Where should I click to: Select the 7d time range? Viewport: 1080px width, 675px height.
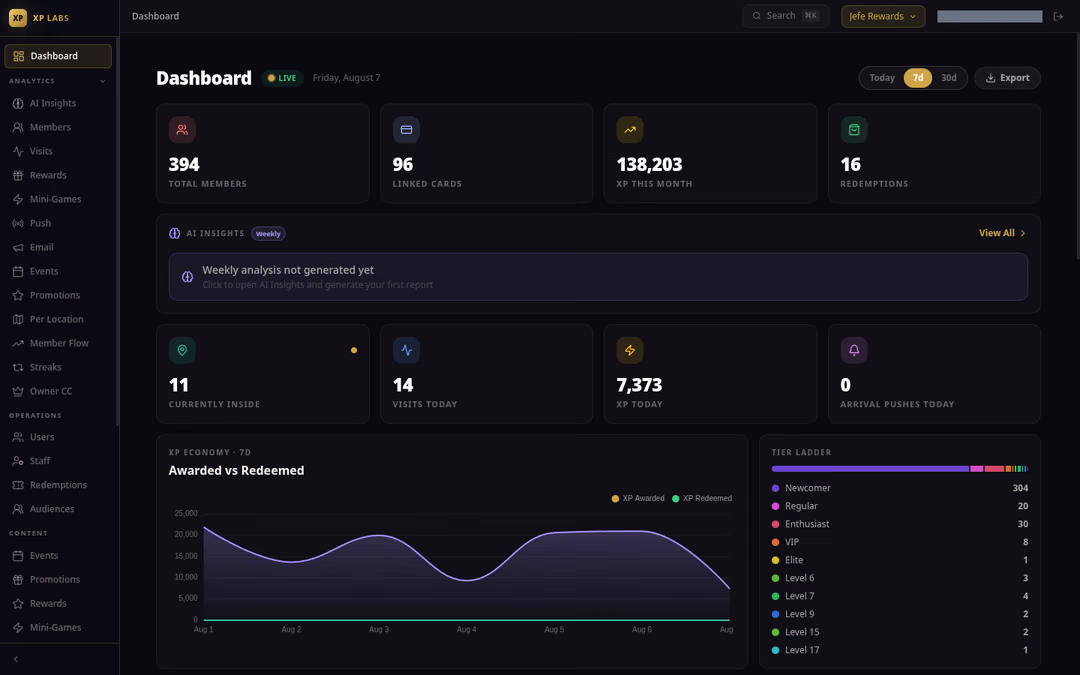pos(917,78)
